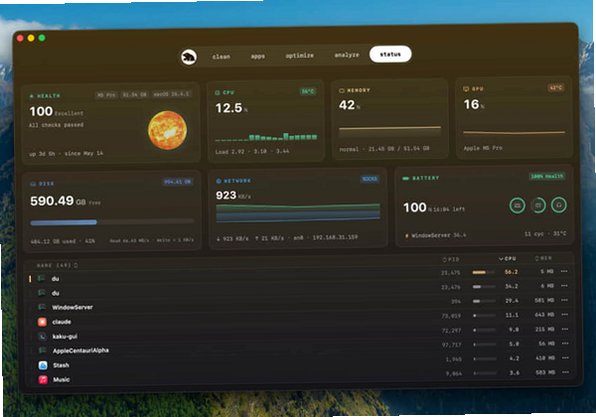The image size is (596, 417).
Task: Click the GPU temperature badge 42°C
Action: pos(556,88)
